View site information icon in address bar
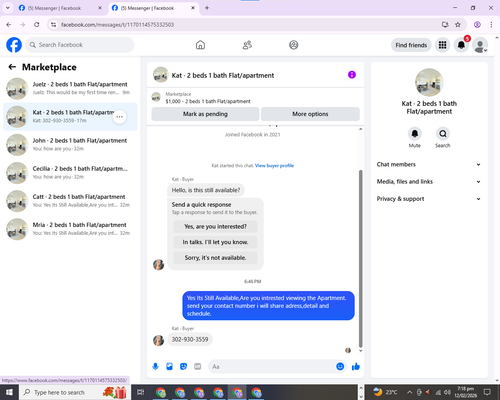 point(53,25)
